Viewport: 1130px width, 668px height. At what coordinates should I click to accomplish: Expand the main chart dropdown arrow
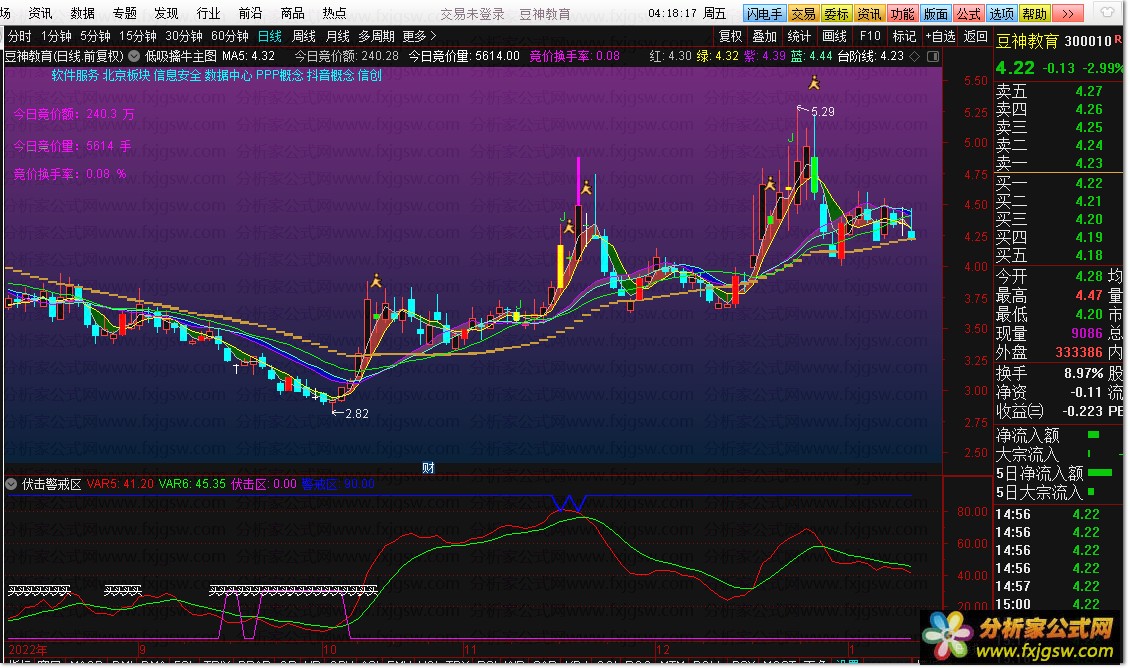pyautogui.click(x=134, y=55)
